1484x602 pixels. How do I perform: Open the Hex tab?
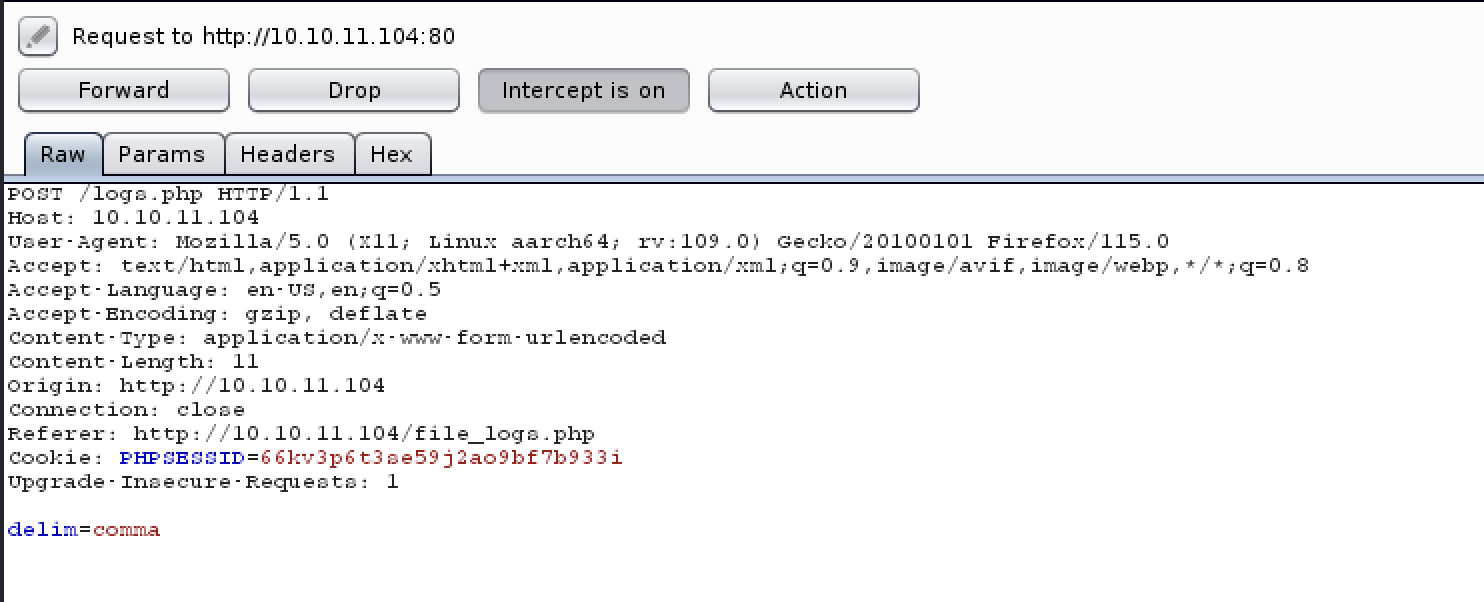point(392,155)
